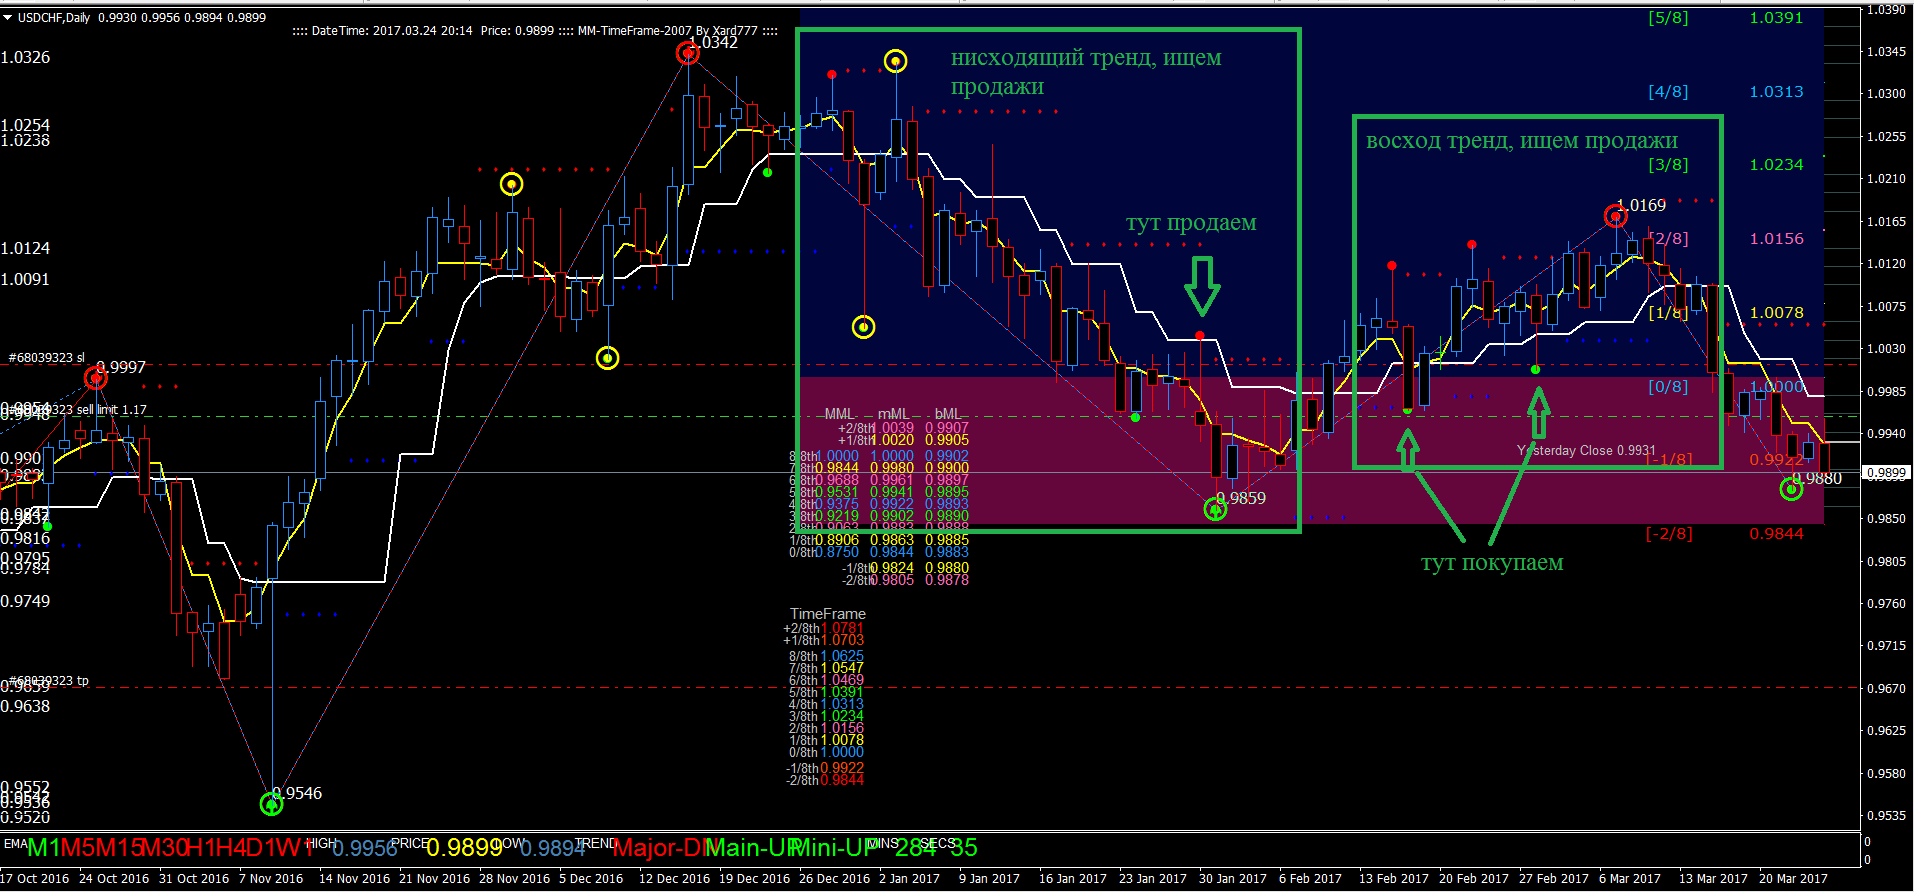Click the yellow PRICE value 0.9899
This screenshot has height=892, width=1914.
click(464, 848)
